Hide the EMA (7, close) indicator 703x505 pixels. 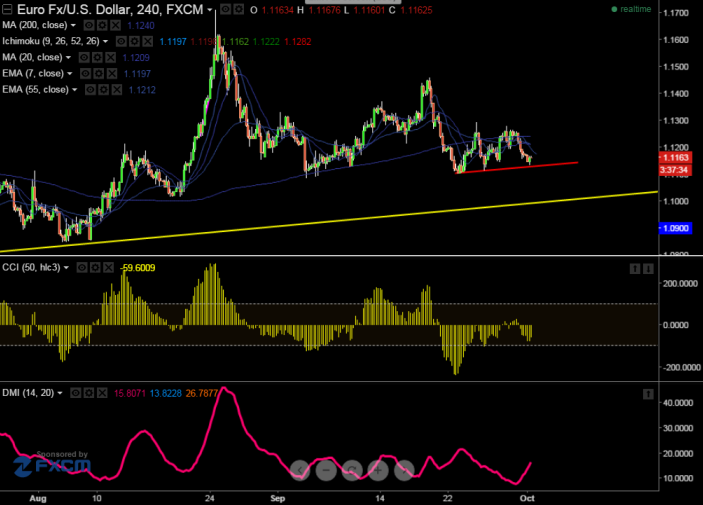click(85, 74)
